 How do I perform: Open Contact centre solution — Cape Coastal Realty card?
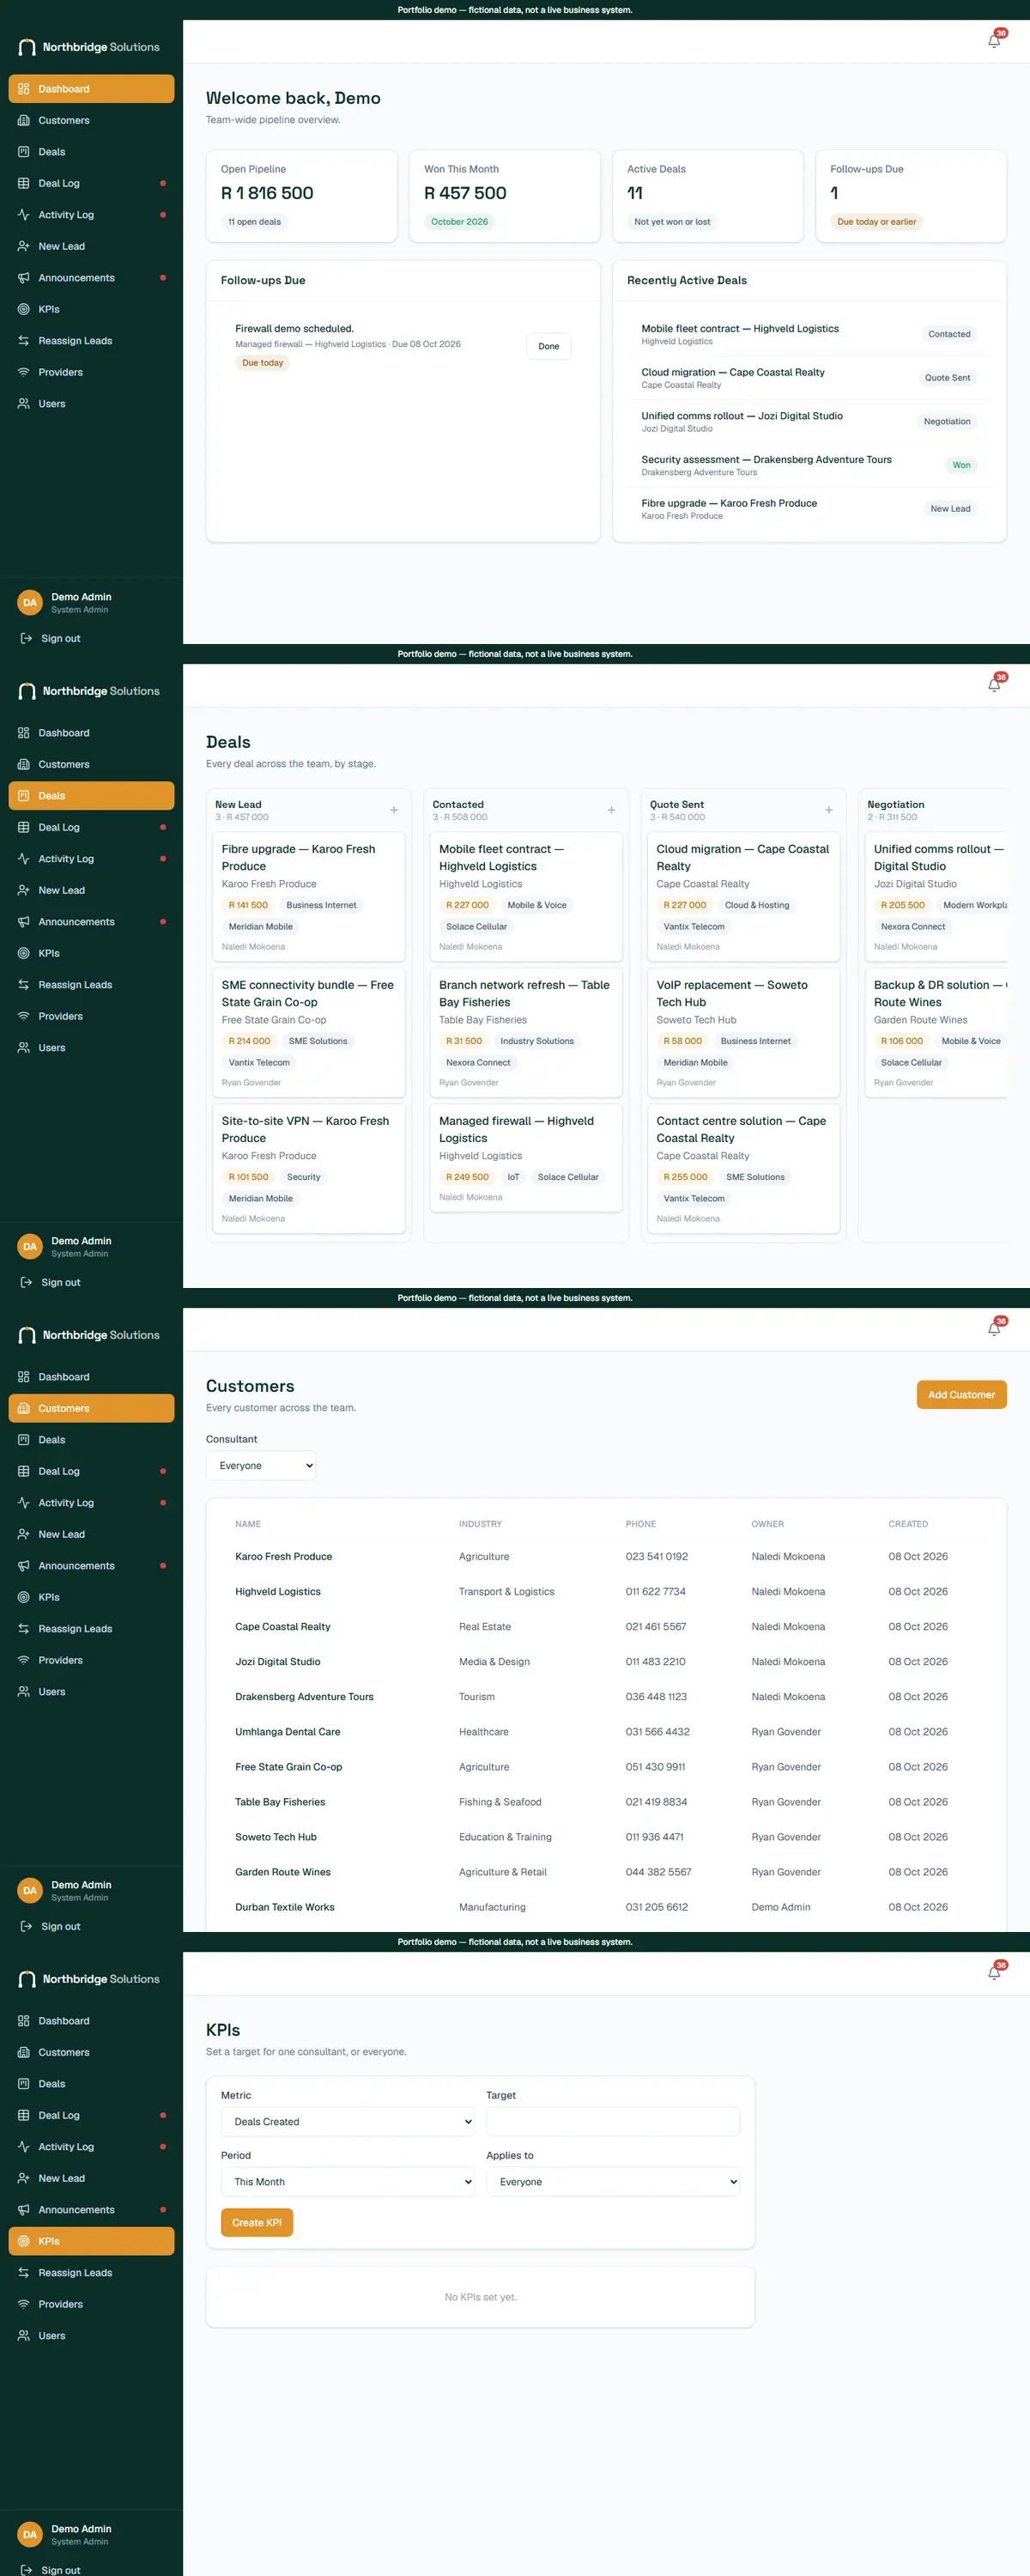[x=743, y=1168]
